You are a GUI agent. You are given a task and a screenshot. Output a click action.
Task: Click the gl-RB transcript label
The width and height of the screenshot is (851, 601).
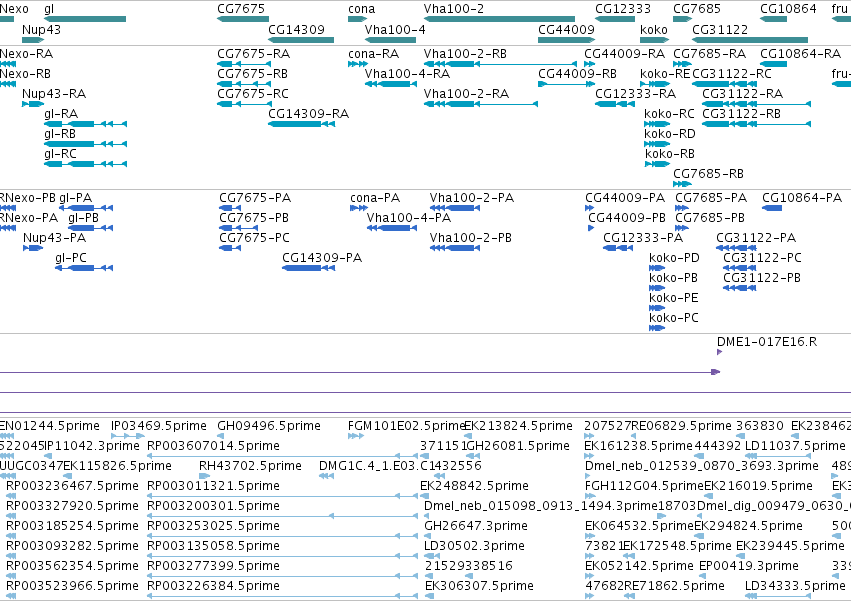pyautogui.click(x=60, y=134)
